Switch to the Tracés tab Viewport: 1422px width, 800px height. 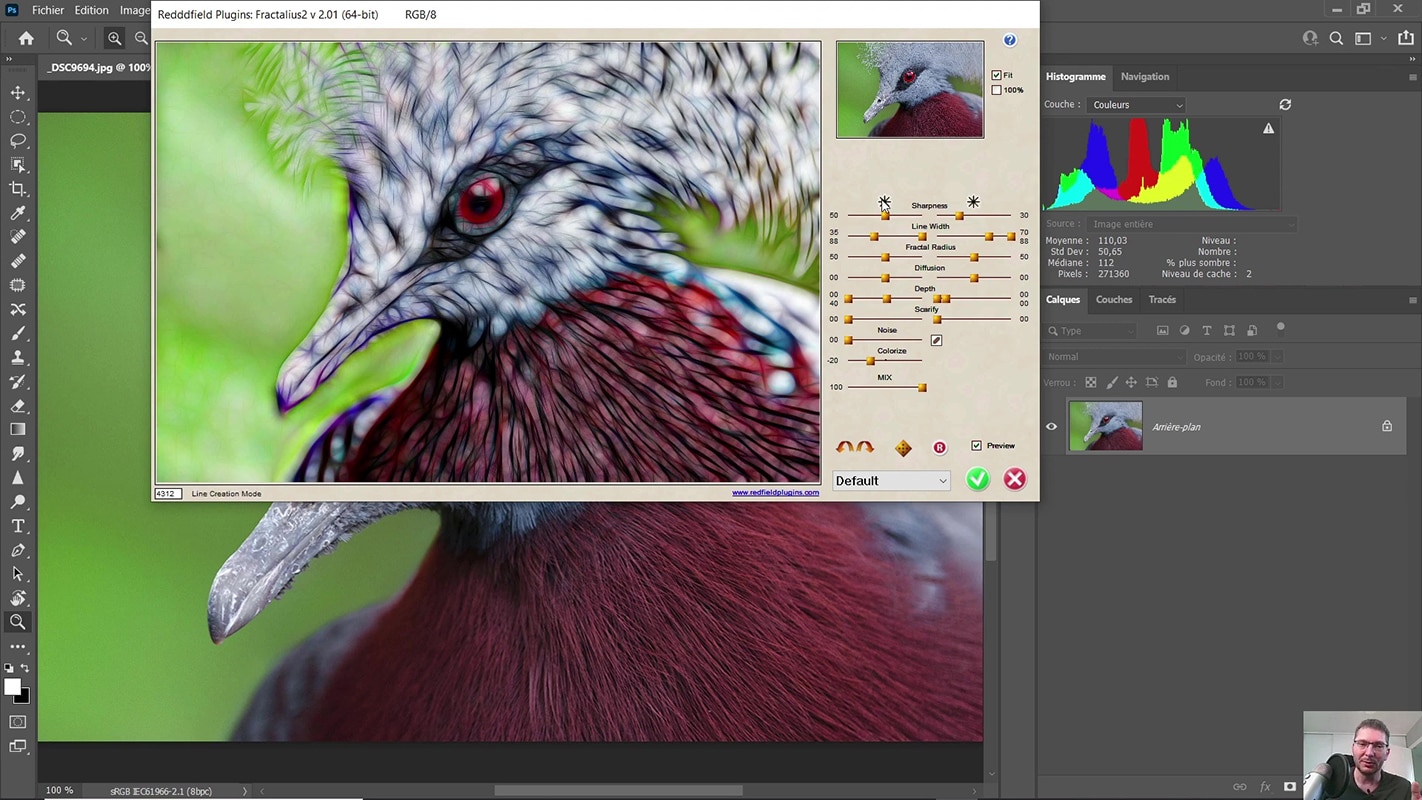click(1162, 299)
